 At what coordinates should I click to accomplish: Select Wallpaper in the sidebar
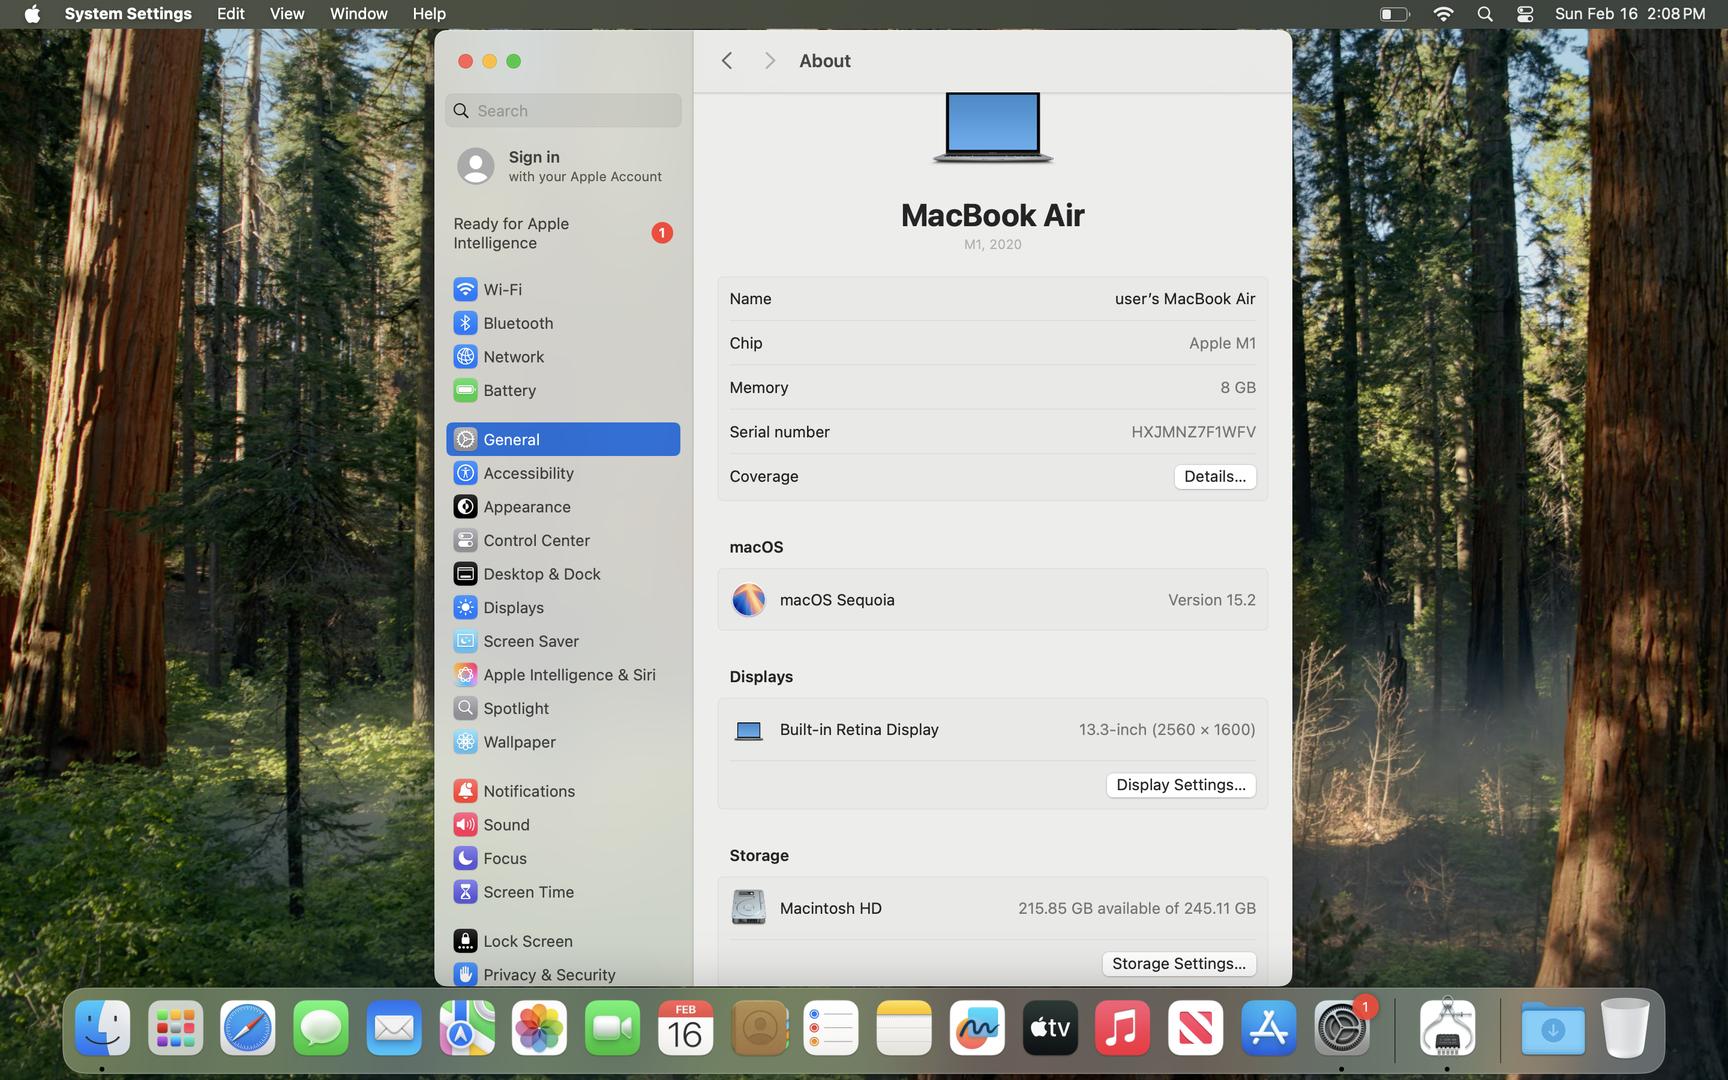(519, 742)
